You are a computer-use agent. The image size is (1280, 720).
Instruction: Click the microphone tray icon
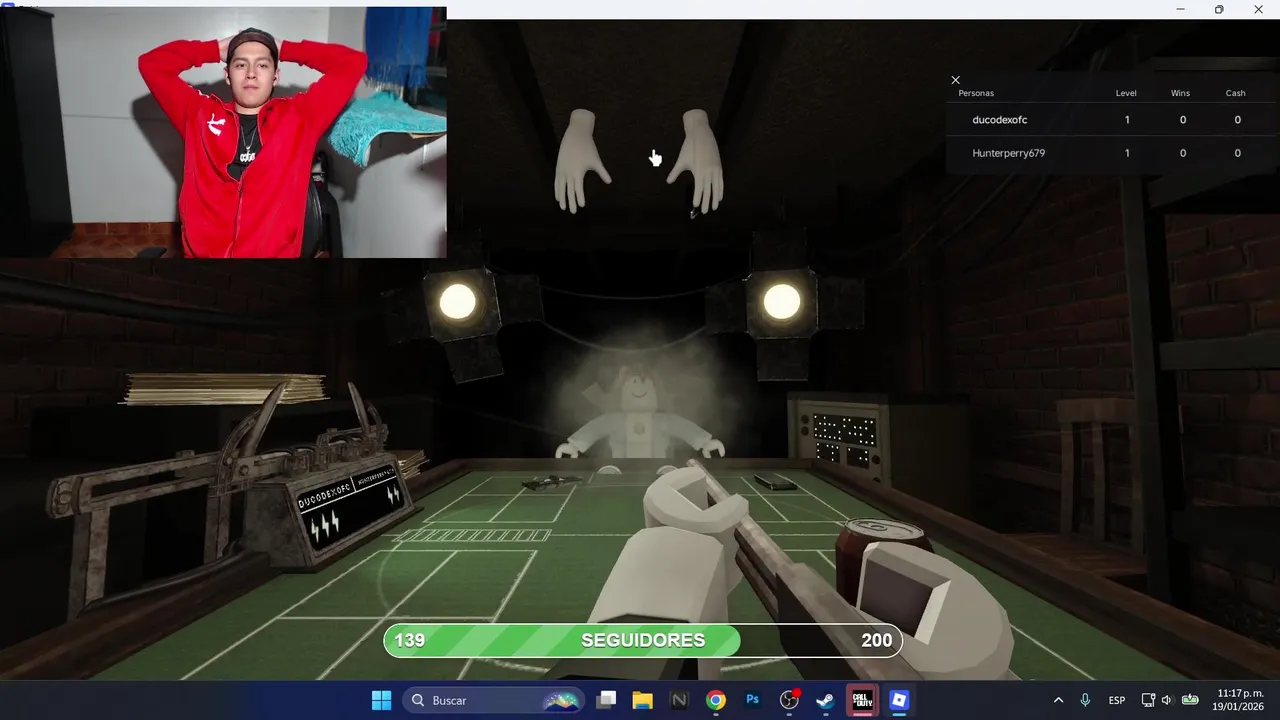[x=1085, y=700]
